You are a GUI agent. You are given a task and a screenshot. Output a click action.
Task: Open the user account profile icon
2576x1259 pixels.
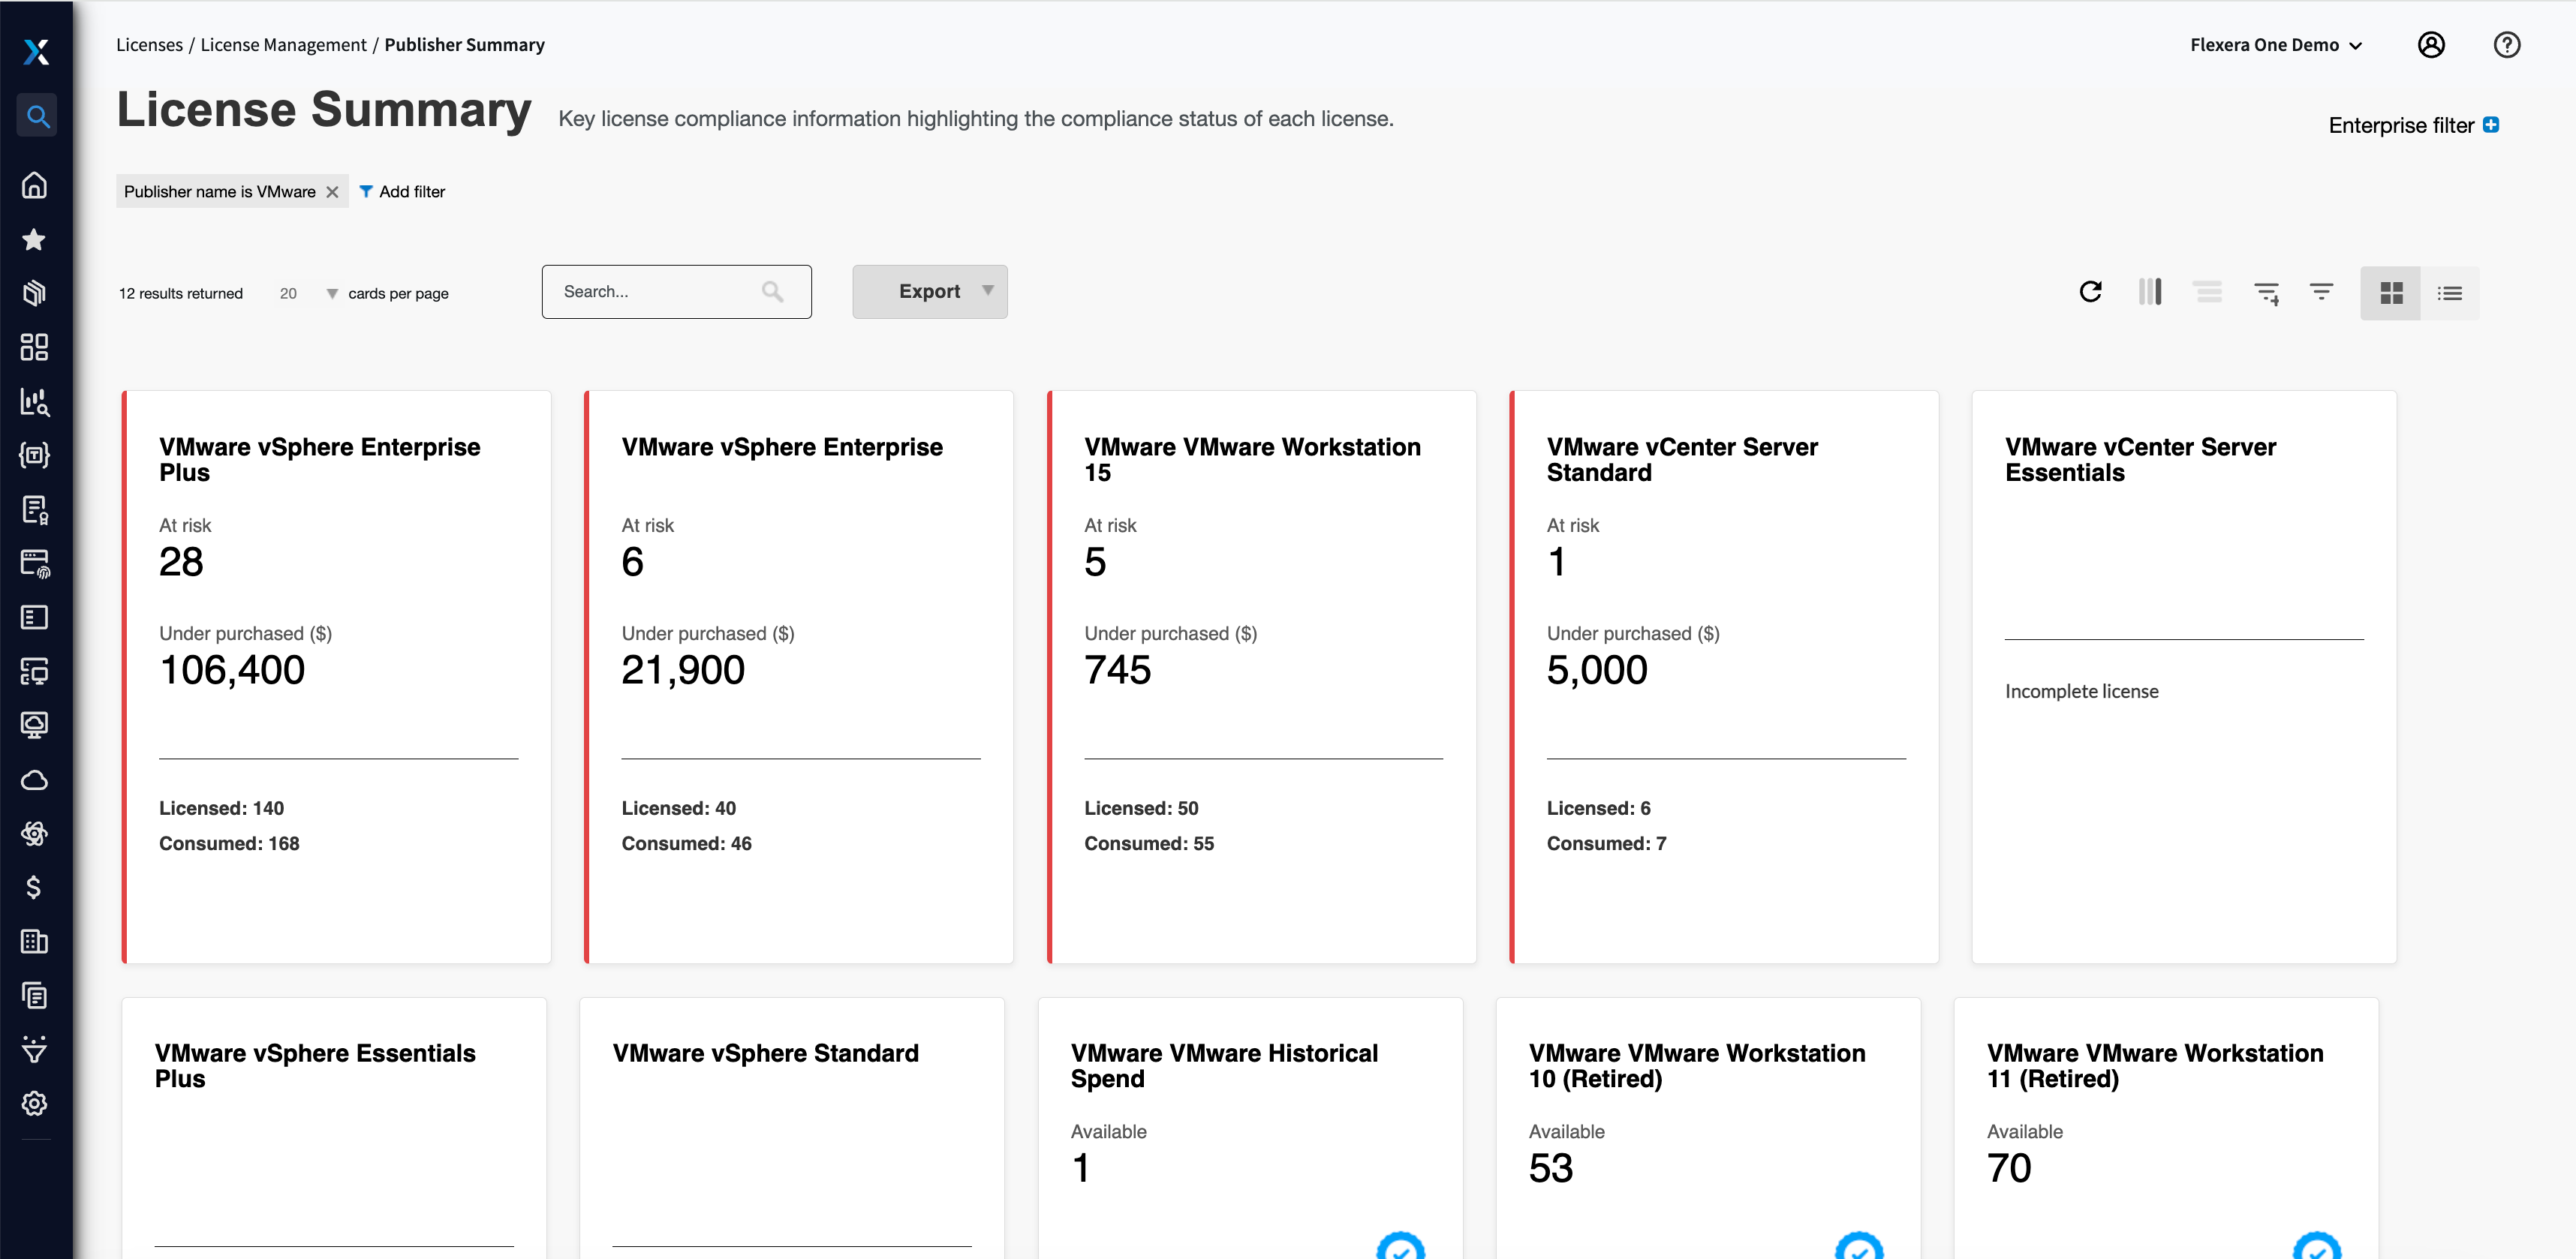[x=2431, y=45]
